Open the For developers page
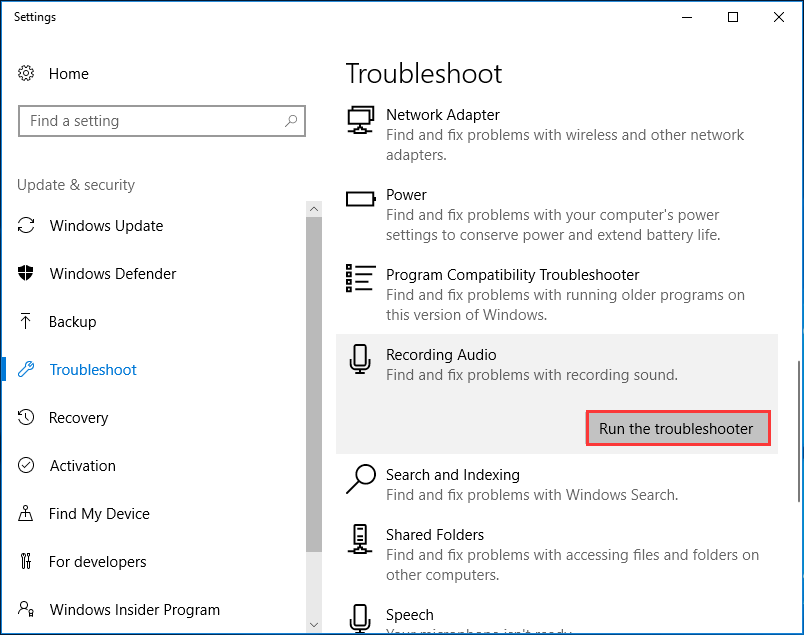This screenshot has width=804, height=635. [x=93, y=561]
